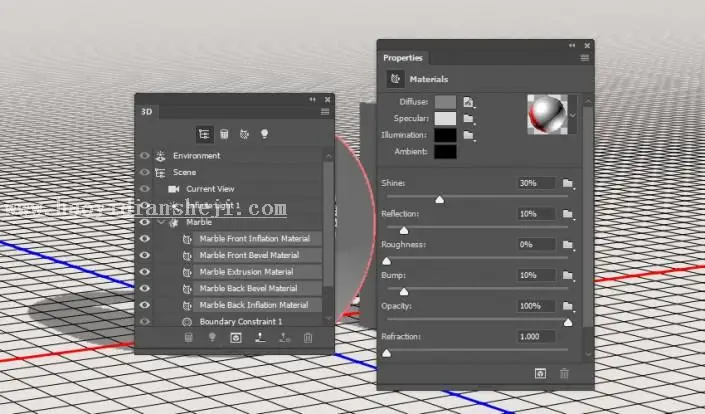The width and height of the screenshot is (705, 414).
Task: Collapse the Properties panel with double arrows
Action: tap(572, 45)
